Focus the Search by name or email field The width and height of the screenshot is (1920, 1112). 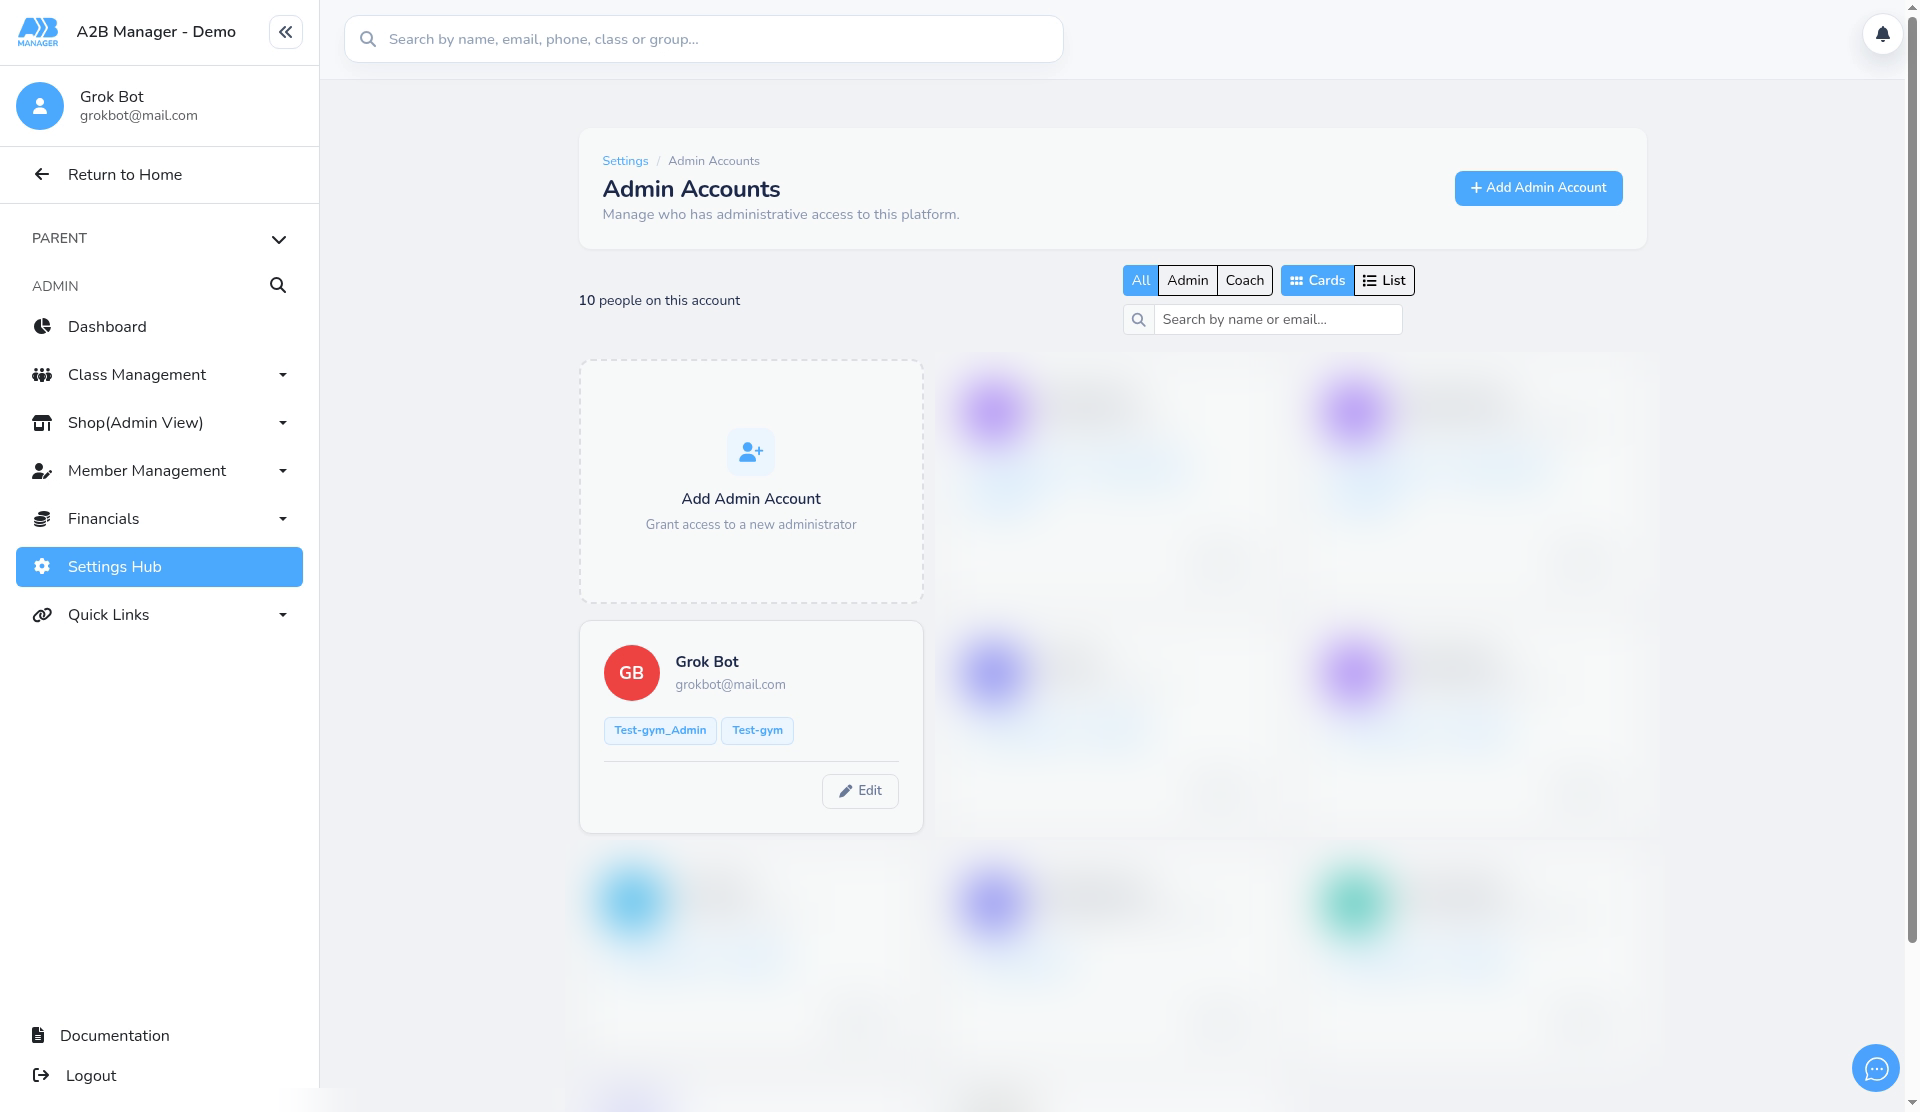click(x=1278, y=320)
